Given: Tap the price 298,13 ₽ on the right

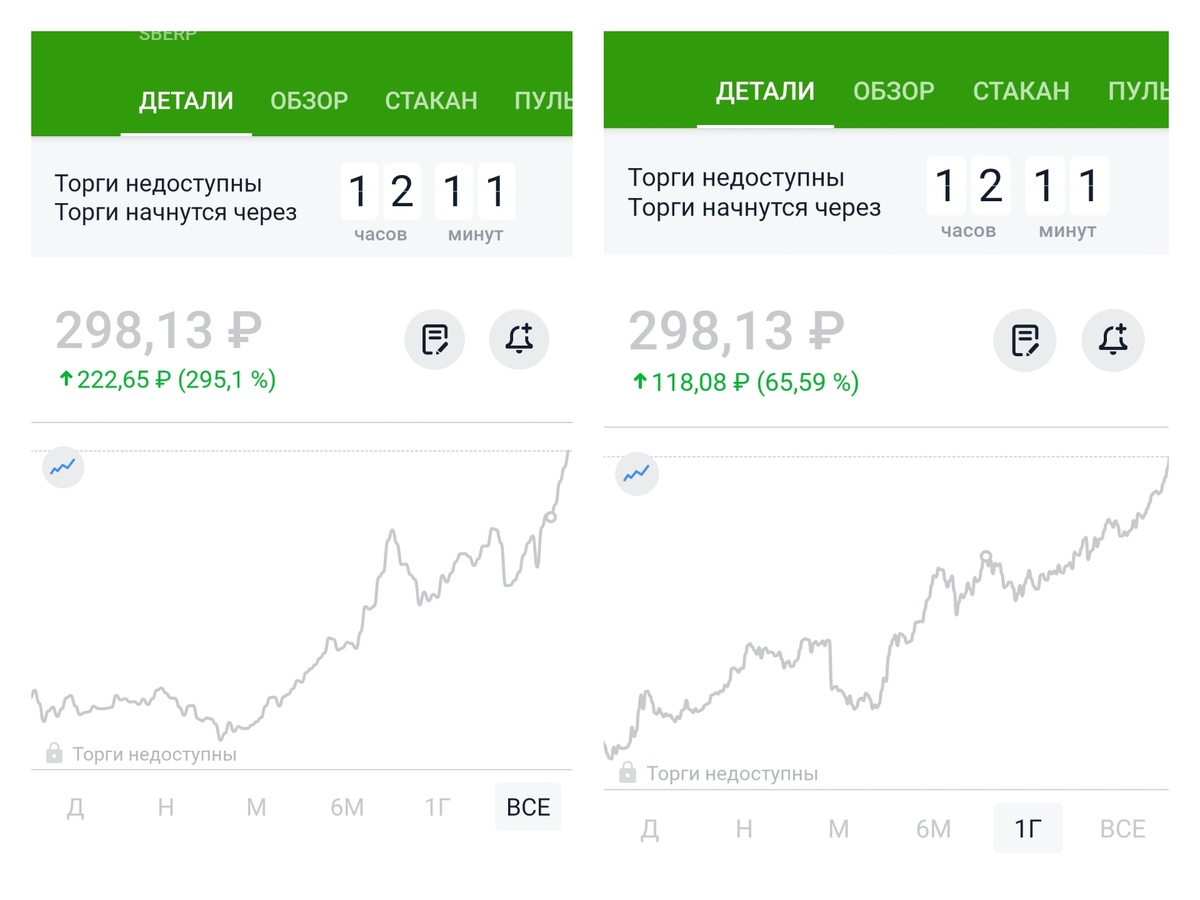Looking at the screenshot, I should coord(735,330).
